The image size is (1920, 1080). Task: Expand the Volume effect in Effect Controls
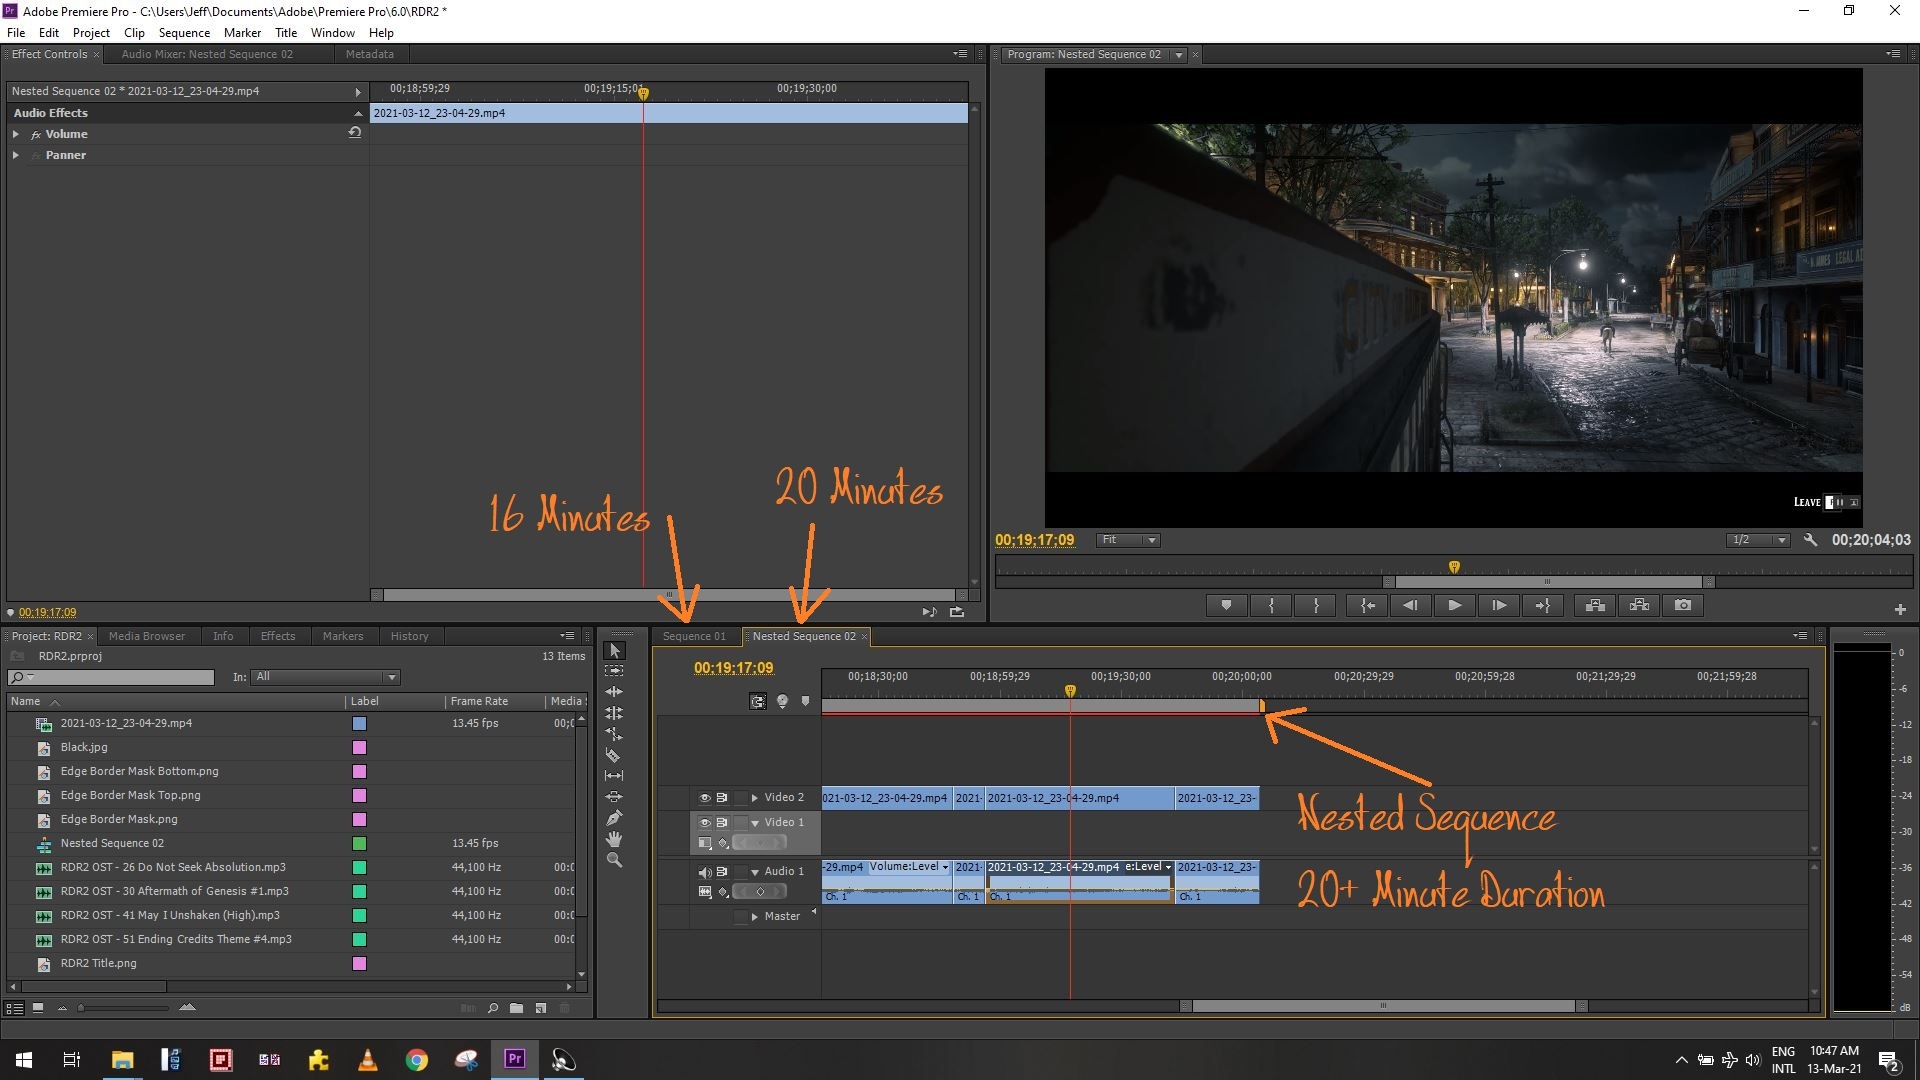click(x=16, y=133)
